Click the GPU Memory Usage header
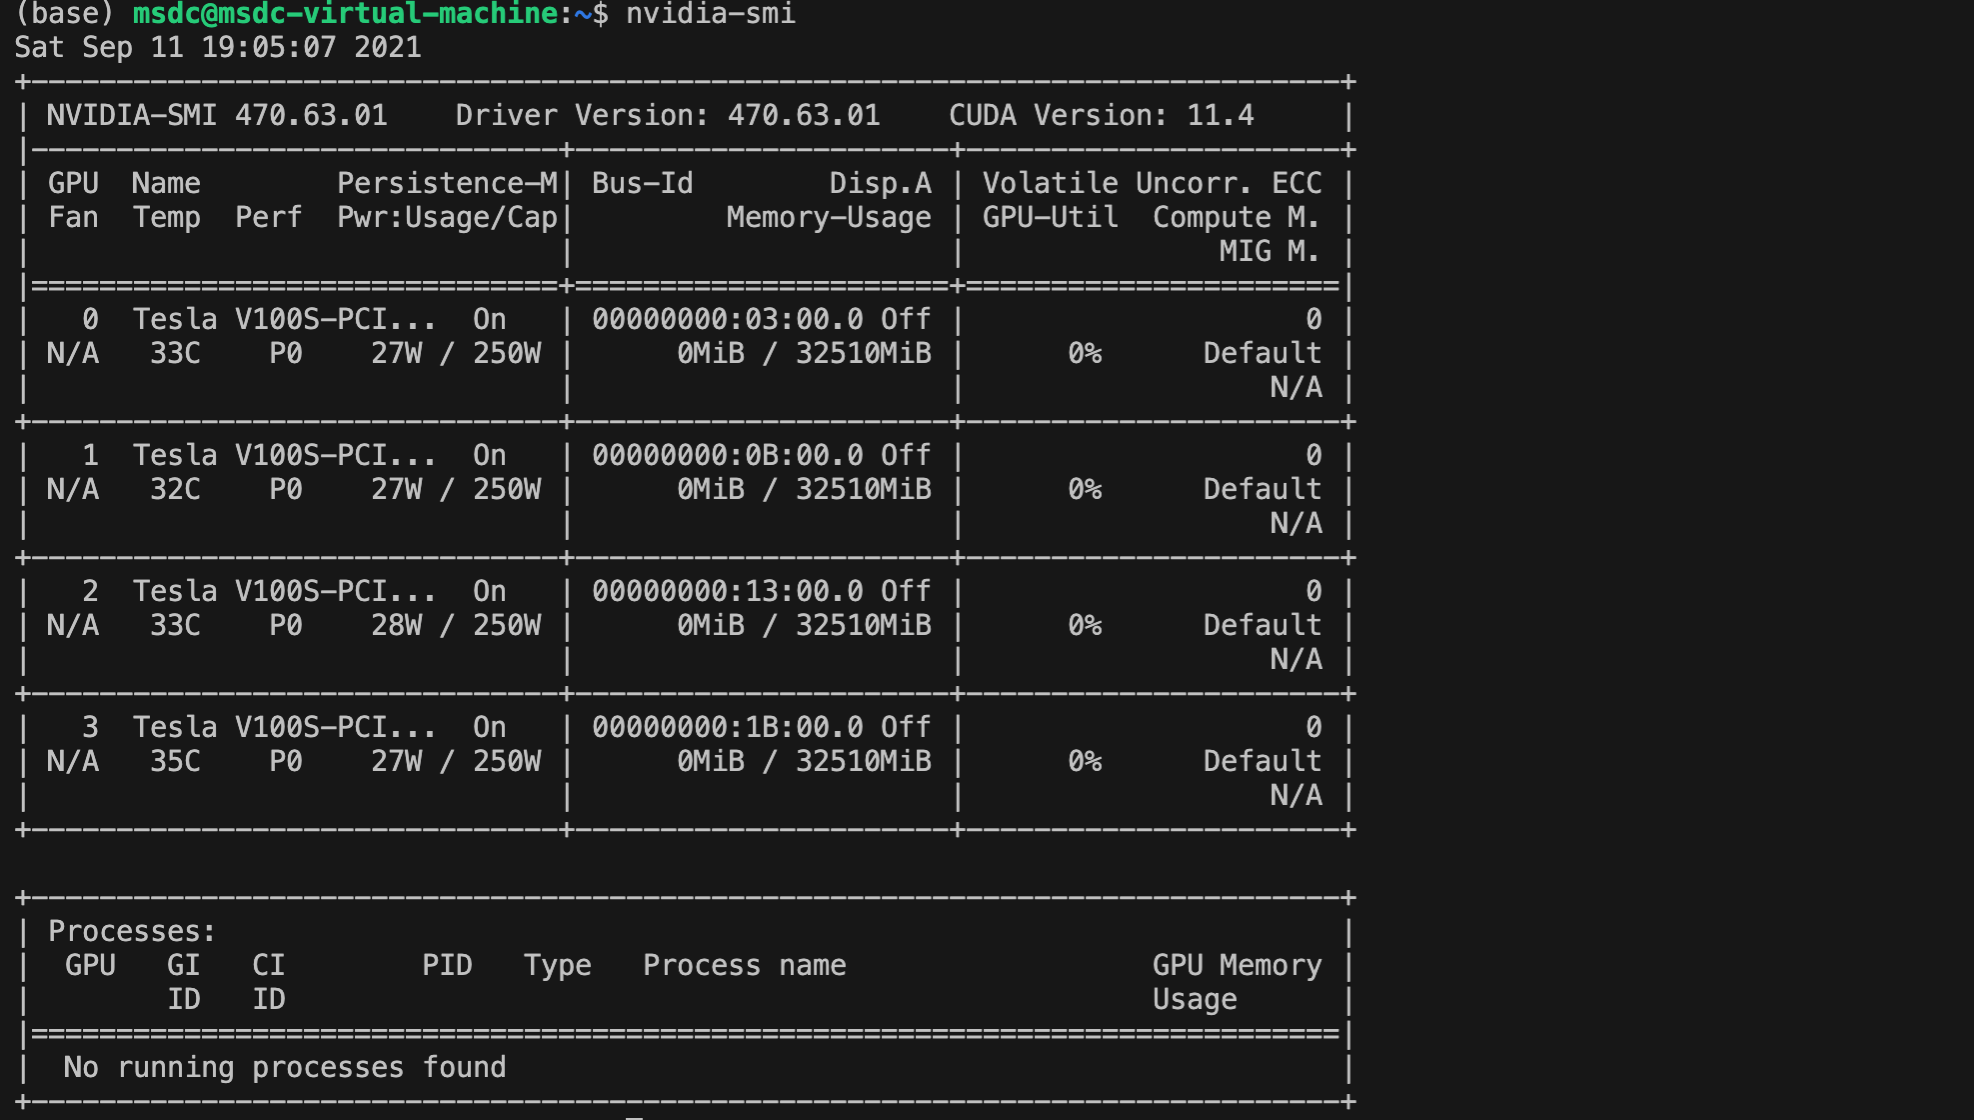 1236,966
